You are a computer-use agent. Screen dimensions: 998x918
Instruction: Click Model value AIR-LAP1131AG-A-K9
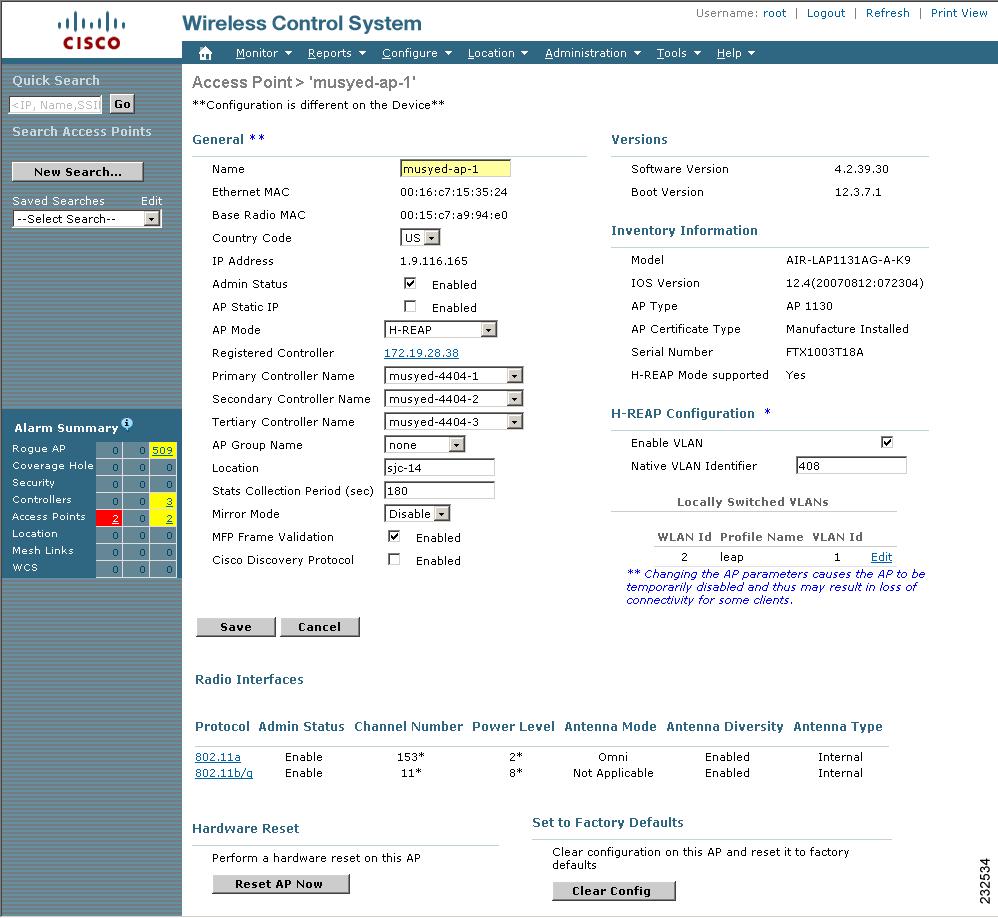[x=848, y=260]
